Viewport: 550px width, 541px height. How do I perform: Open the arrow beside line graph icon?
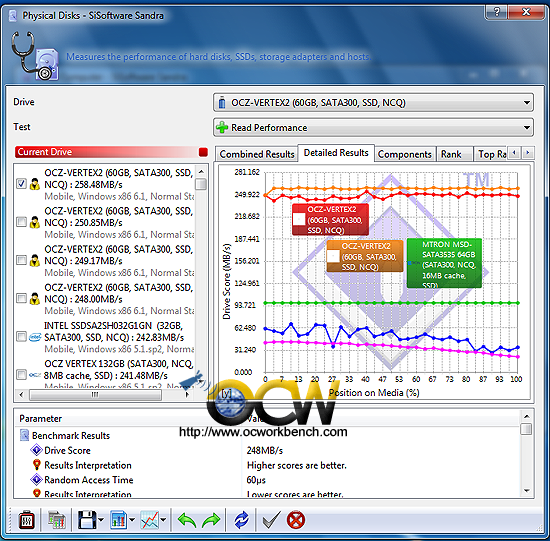point(163,520)
